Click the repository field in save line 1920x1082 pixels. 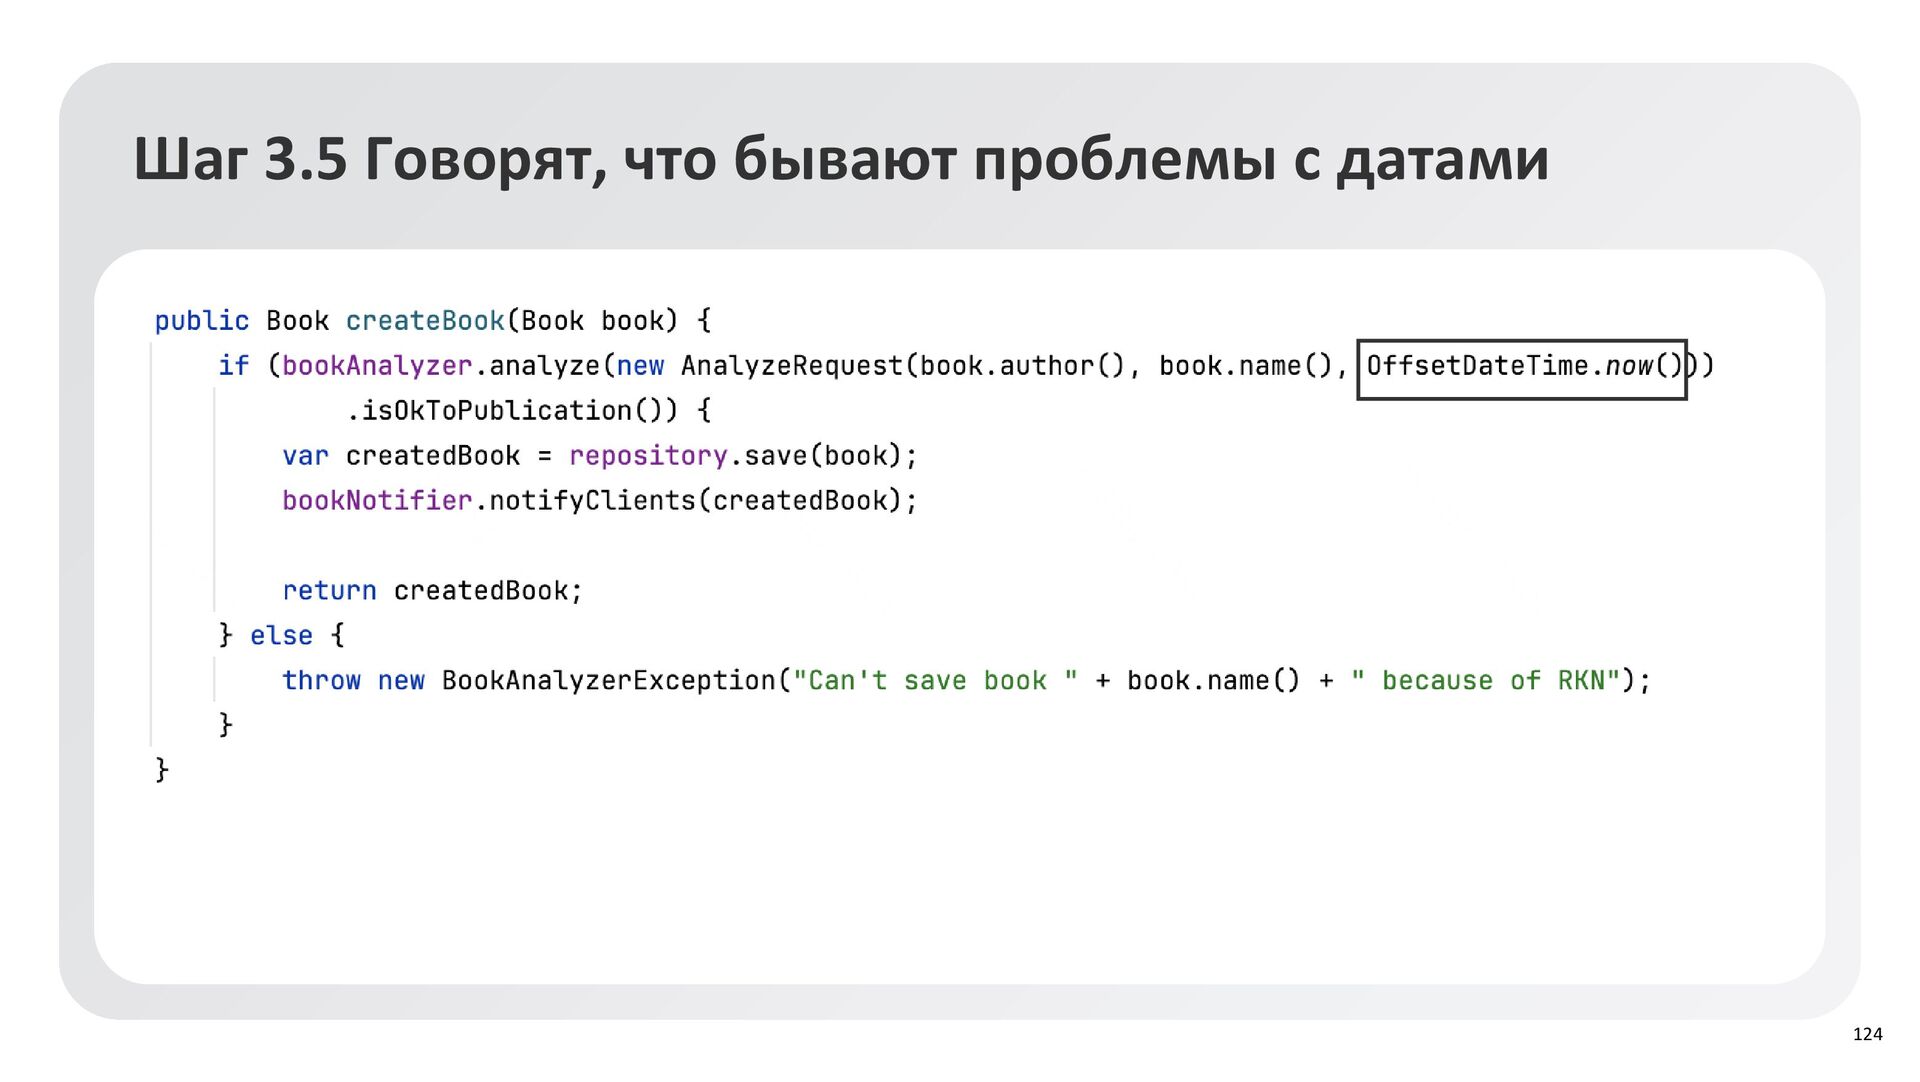(x=648, y=456)
